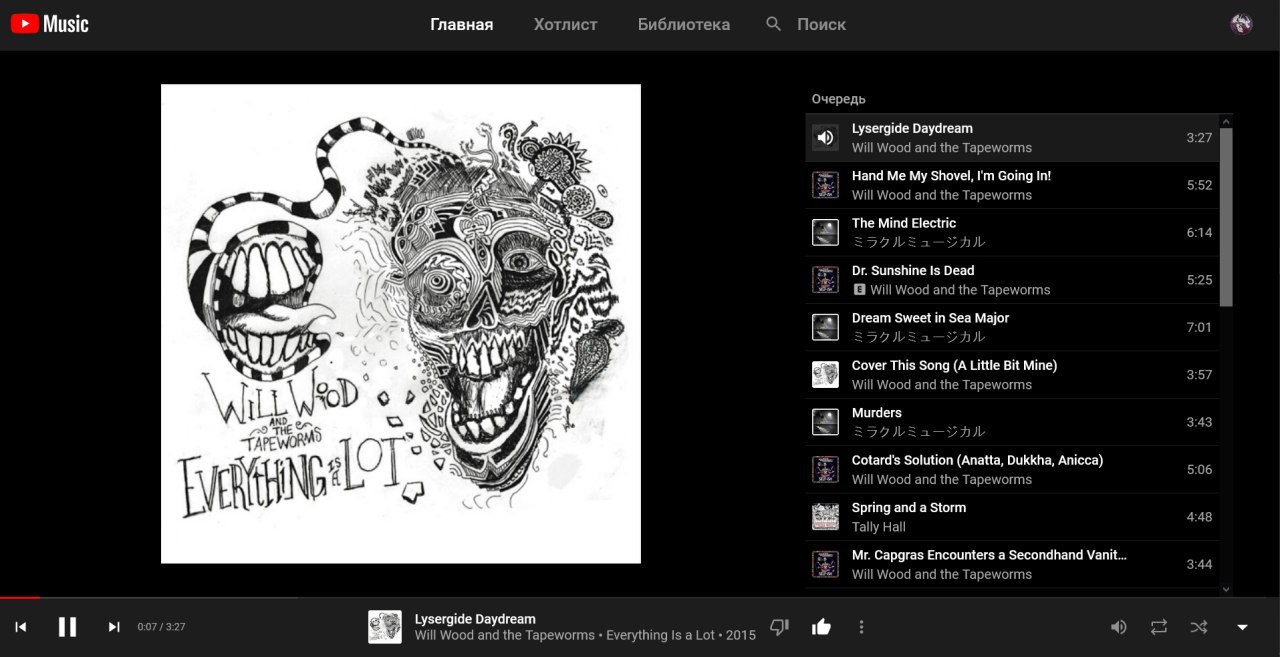Toggle repeat mode
This screenshot has height=657, width=1280.
tap(1159, 627)
